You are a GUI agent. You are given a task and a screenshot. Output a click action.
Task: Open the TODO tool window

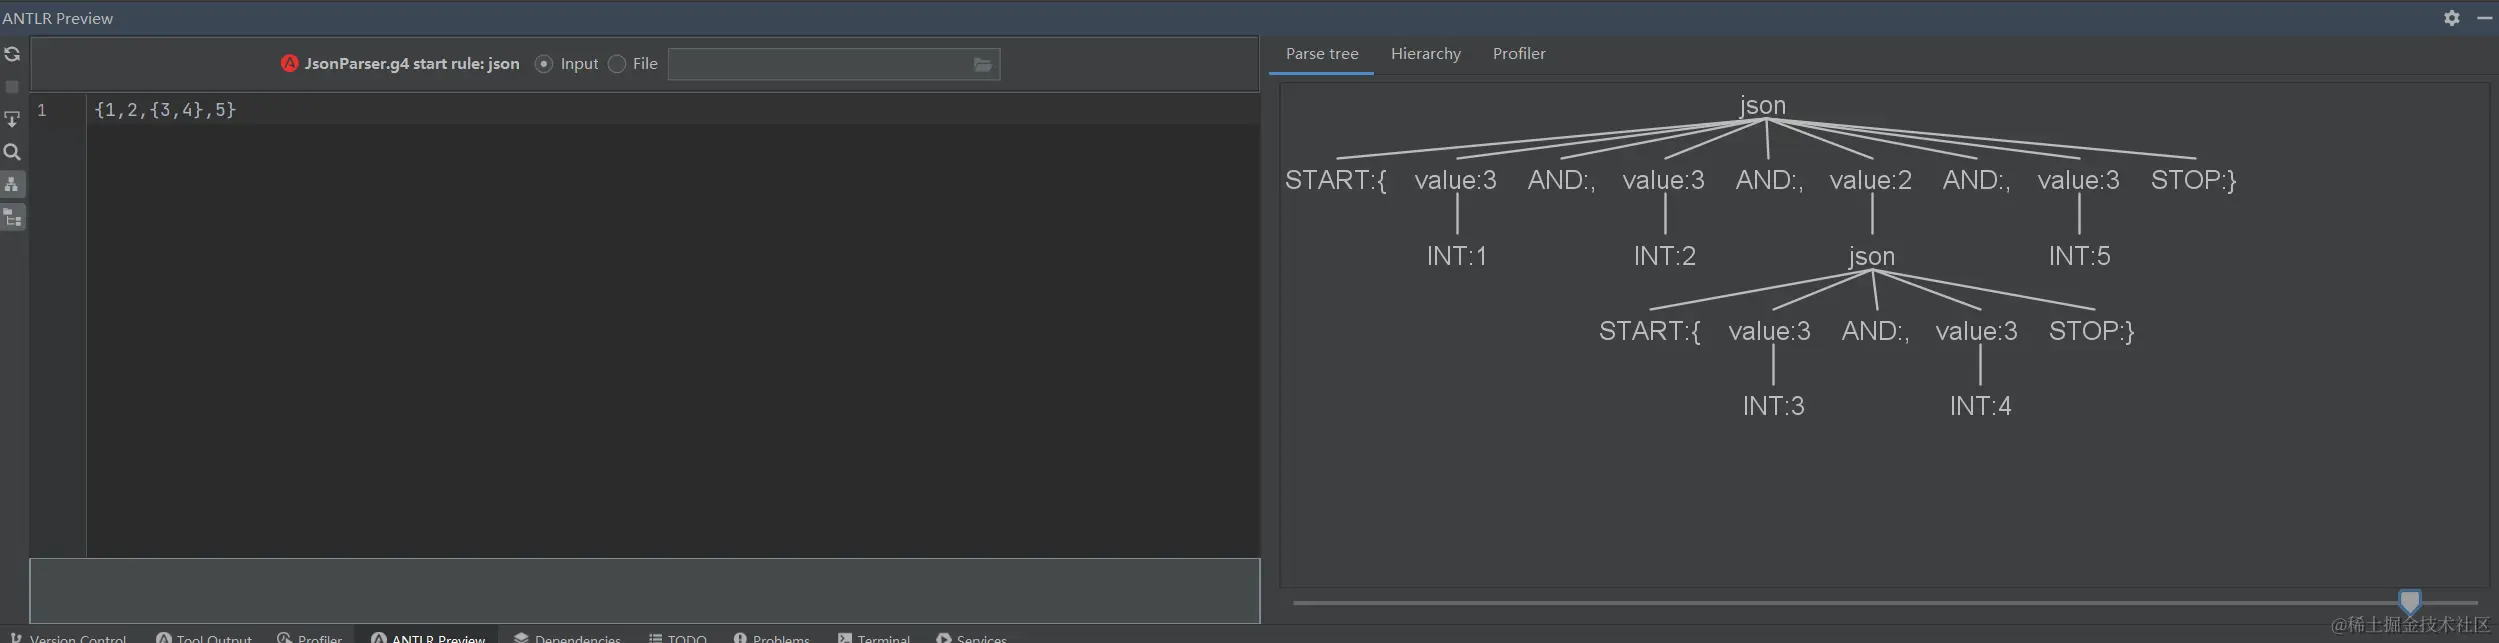click(x=678, y=637)
